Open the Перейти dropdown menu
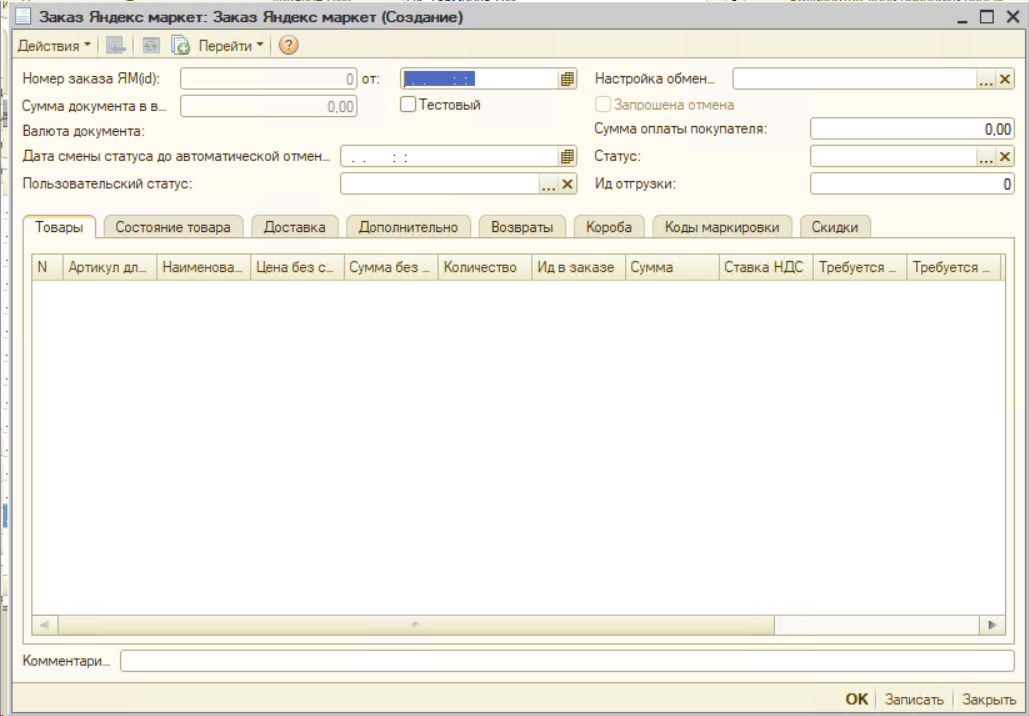 (x=230, y=45)
